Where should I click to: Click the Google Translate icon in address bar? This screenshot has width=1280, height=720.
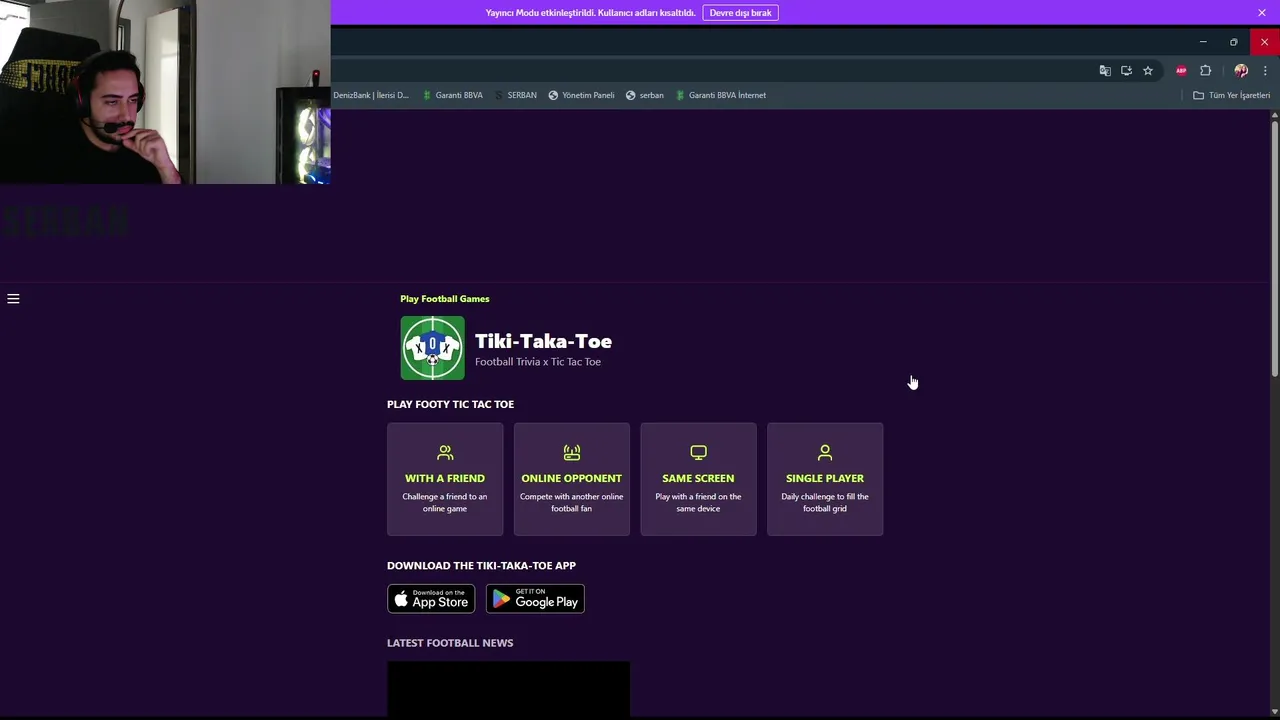tap(1105, 71)
